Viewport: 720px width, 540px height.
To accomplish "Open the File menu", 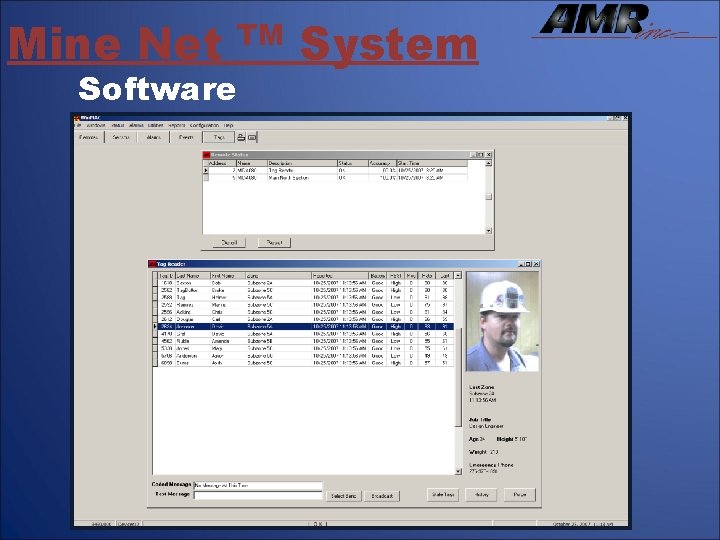I will pyautogui.click(x=78, y=125).
